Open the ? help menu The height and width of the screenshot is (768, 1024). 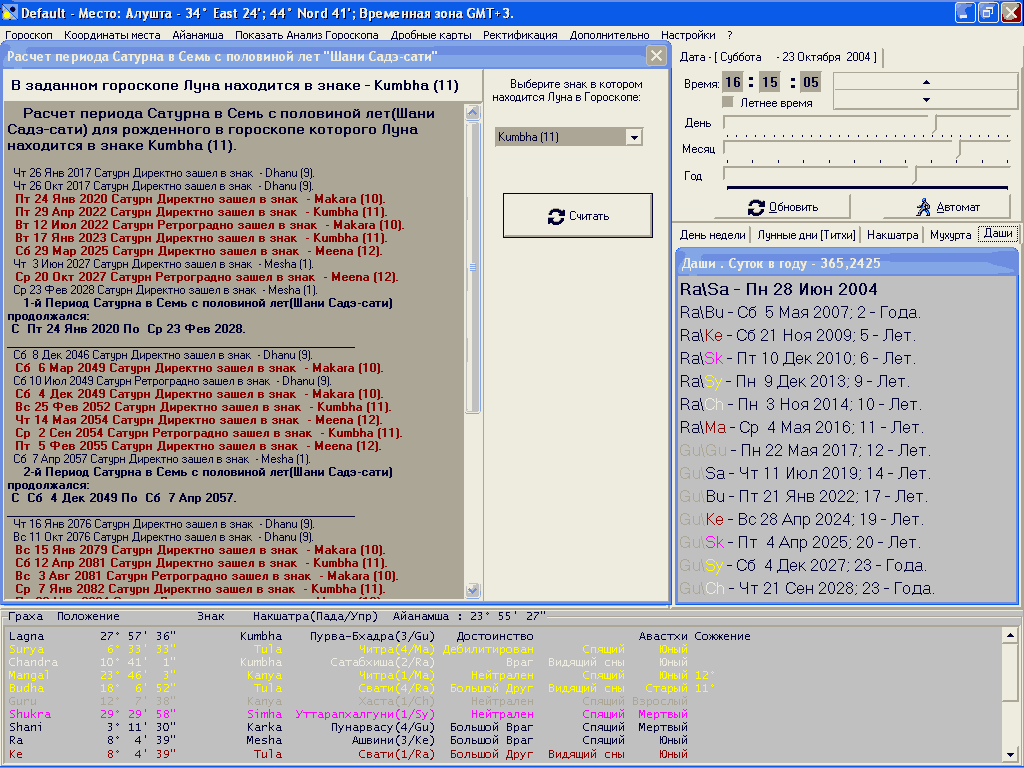click(729, 35)
